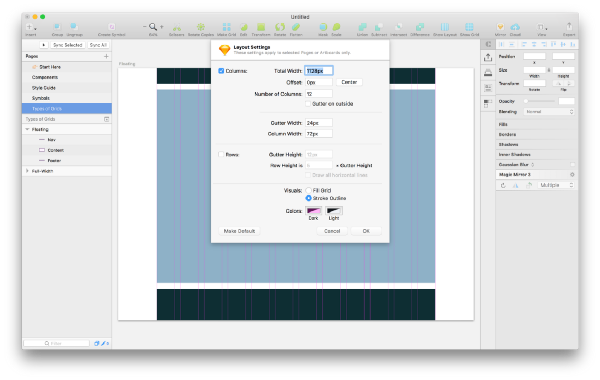Viewport: 600px width, 380px height.
Task: Apply the Intersect boolean operation
Action: tap(398, 27)
